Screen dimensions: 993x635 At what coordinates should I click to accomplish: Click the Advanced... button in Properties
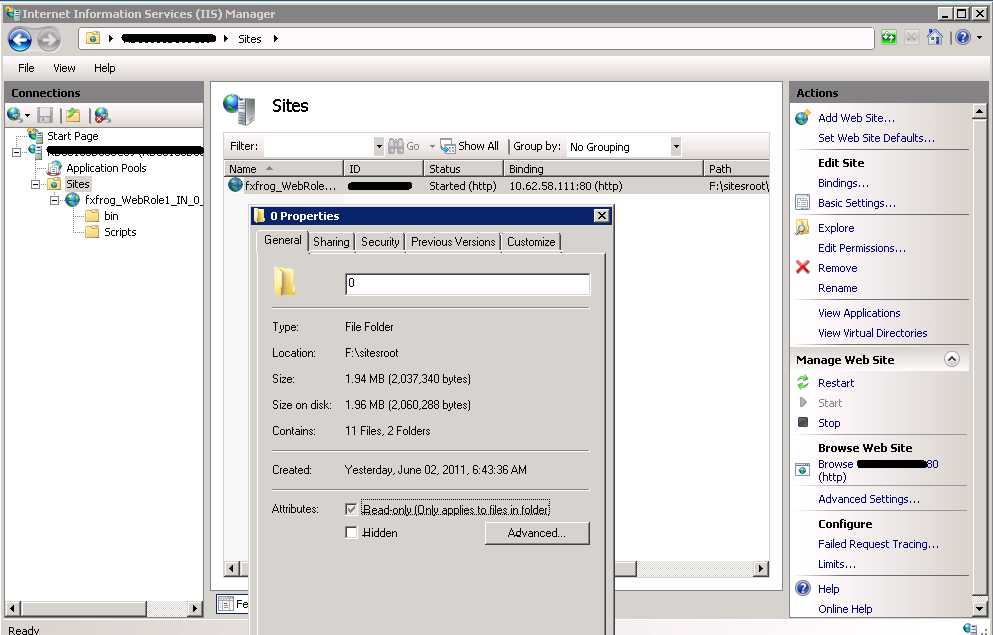coord(536,533)
